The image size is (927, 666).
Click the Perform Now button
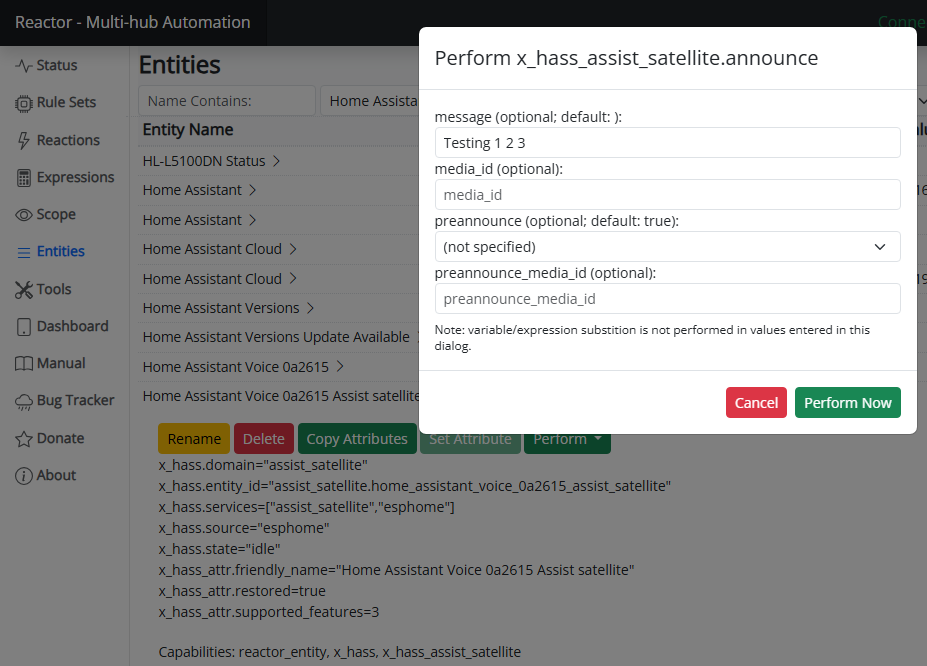(847, 402)
